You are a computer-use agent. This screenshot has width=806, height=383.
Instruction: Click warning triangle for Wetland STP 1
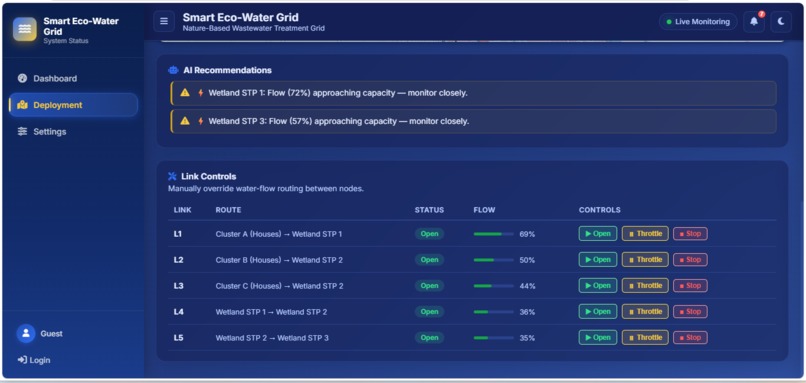[185, 93]
